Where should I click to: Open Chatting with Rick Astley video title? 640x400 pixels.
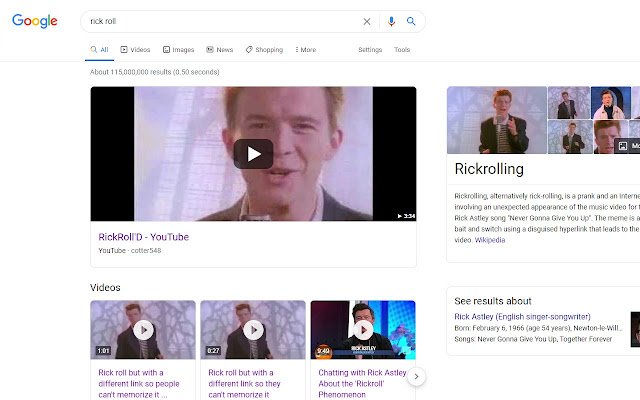click(362, 384)
